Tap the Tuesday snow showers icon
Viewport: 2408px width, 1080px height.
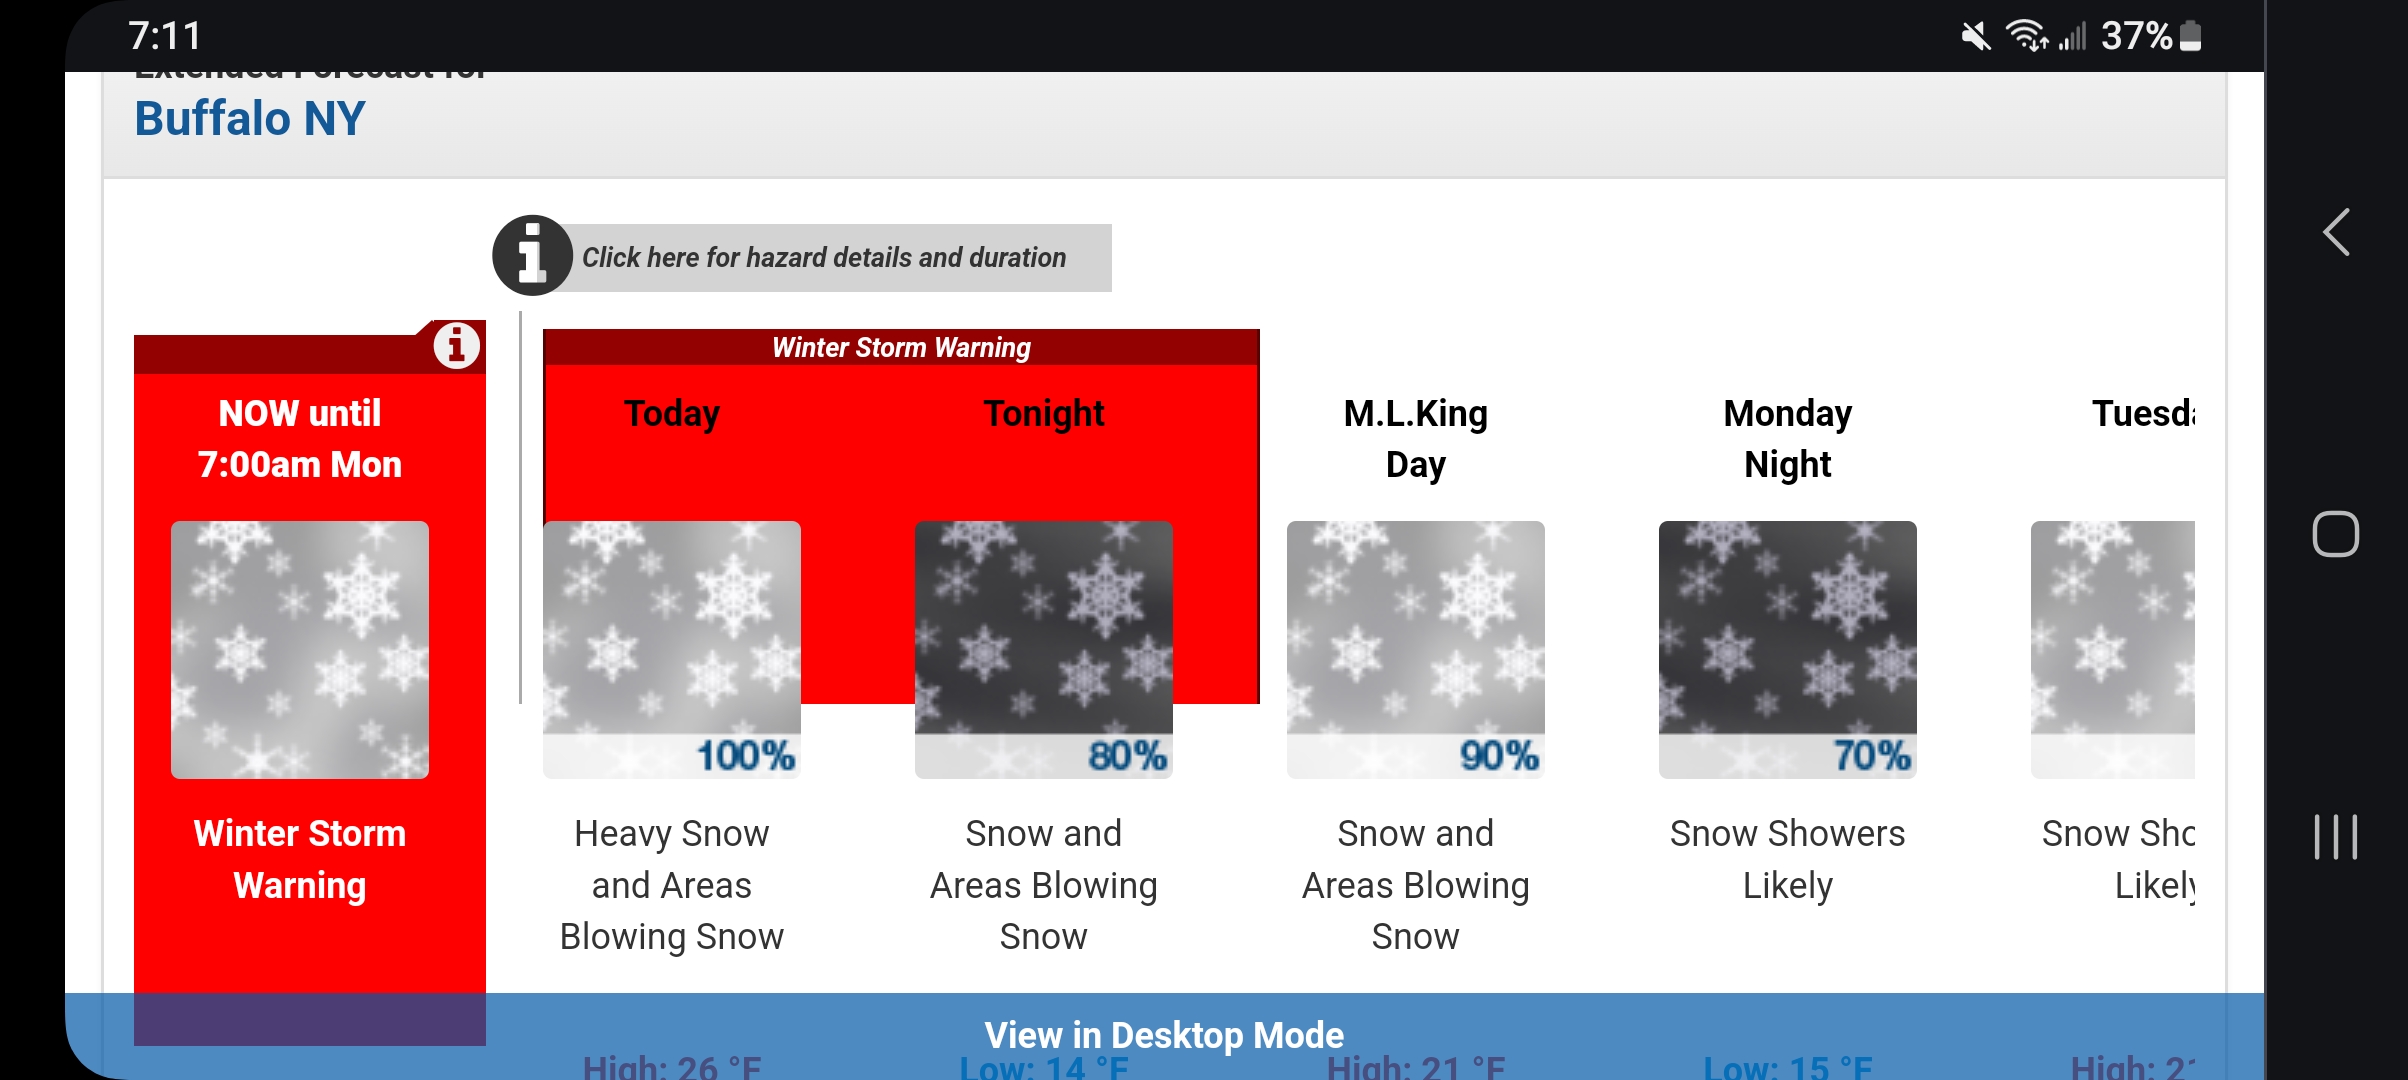pos(2113,650)
